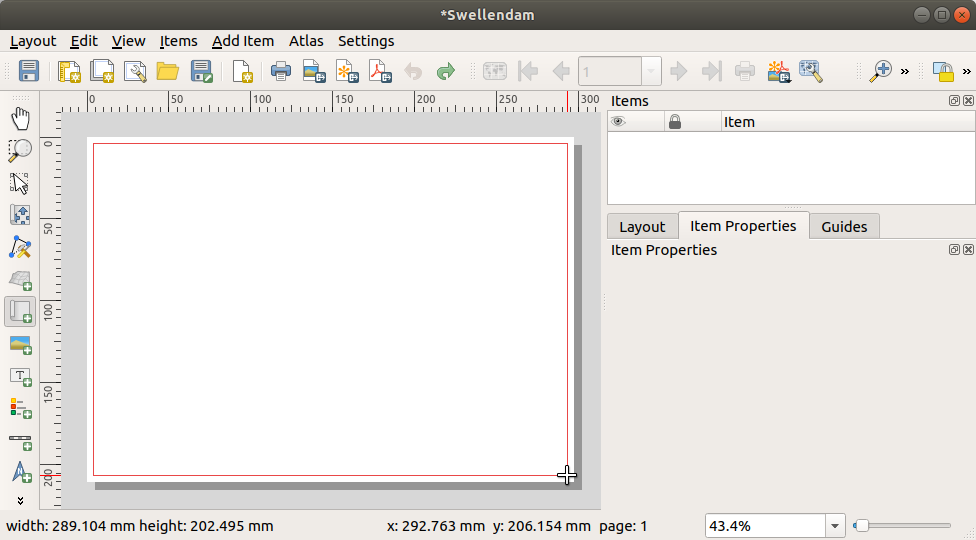Viewport: 976px width, 540px height.
Task: Pick the Add Label tool
Action: pos(20,377)
